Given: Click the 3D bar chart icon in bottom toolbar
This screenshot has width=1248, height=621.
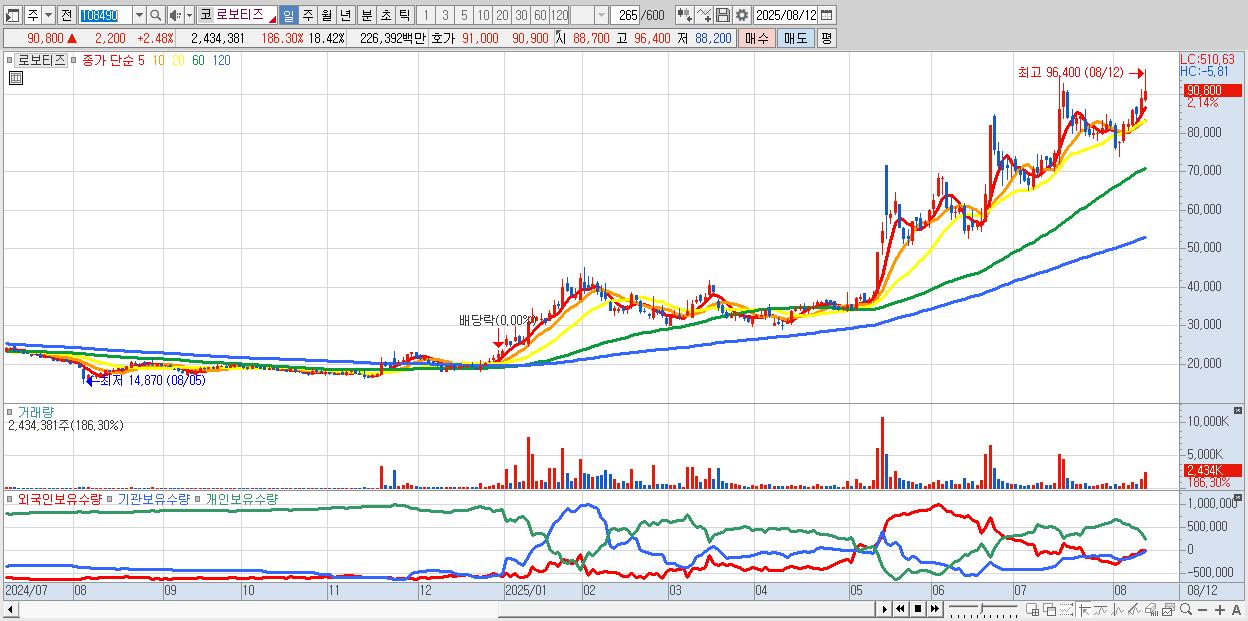Looking at the screenshot, I should [1151, 610].
